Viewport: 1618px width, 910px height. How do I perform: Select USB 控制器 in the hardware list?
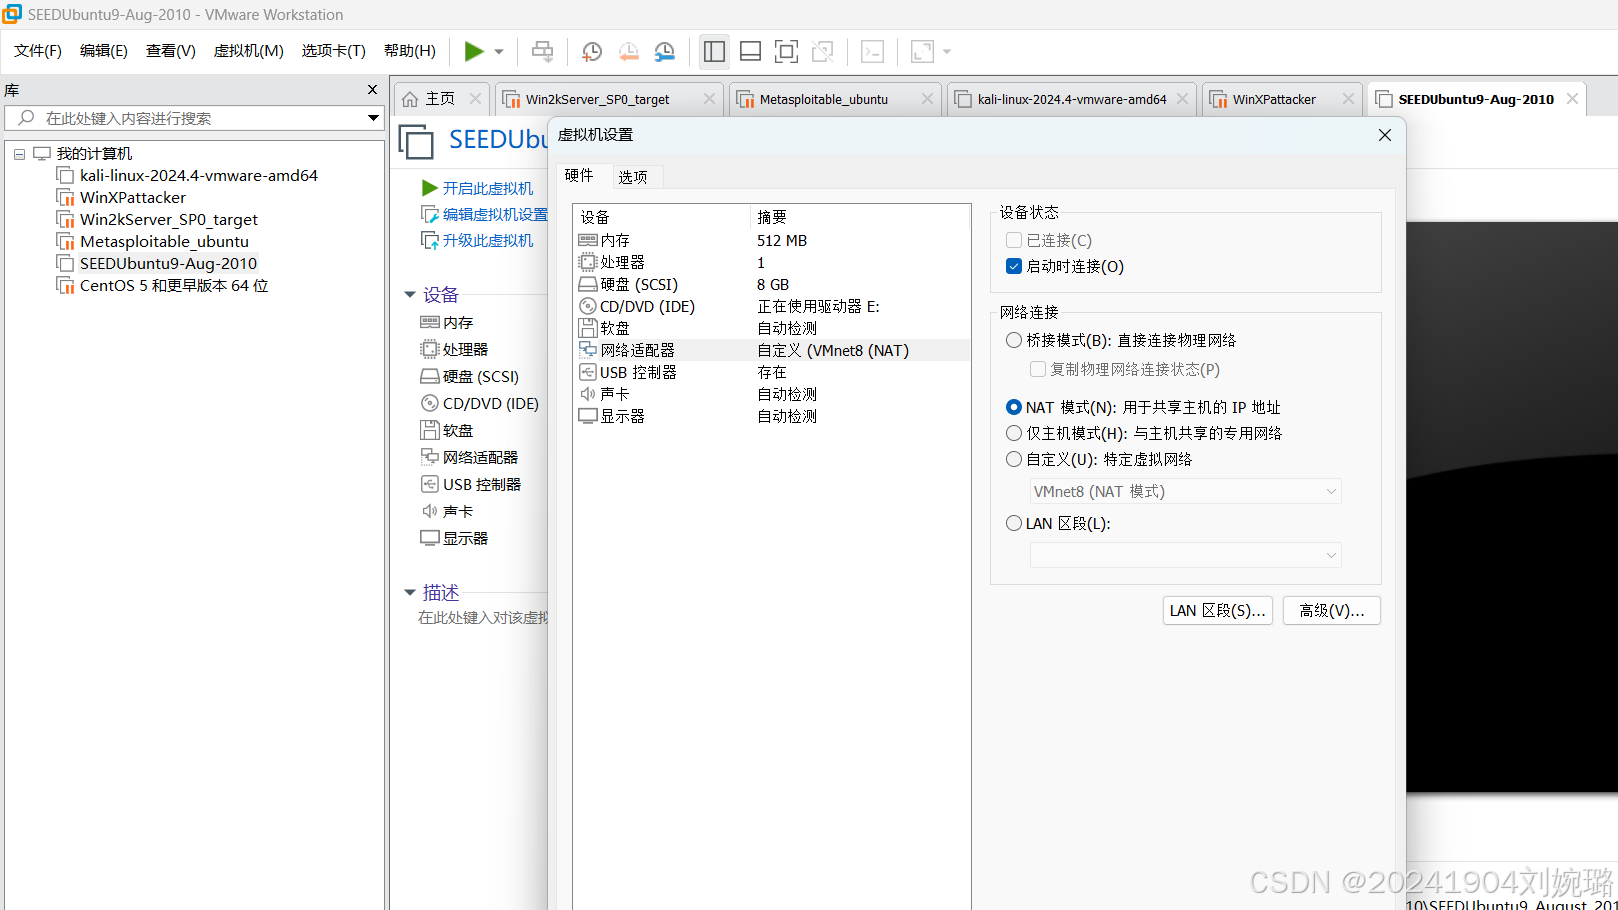point(771,373)
